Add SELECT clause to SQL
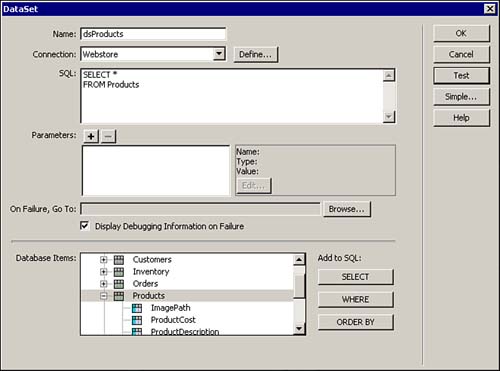 tap(356, 277)
